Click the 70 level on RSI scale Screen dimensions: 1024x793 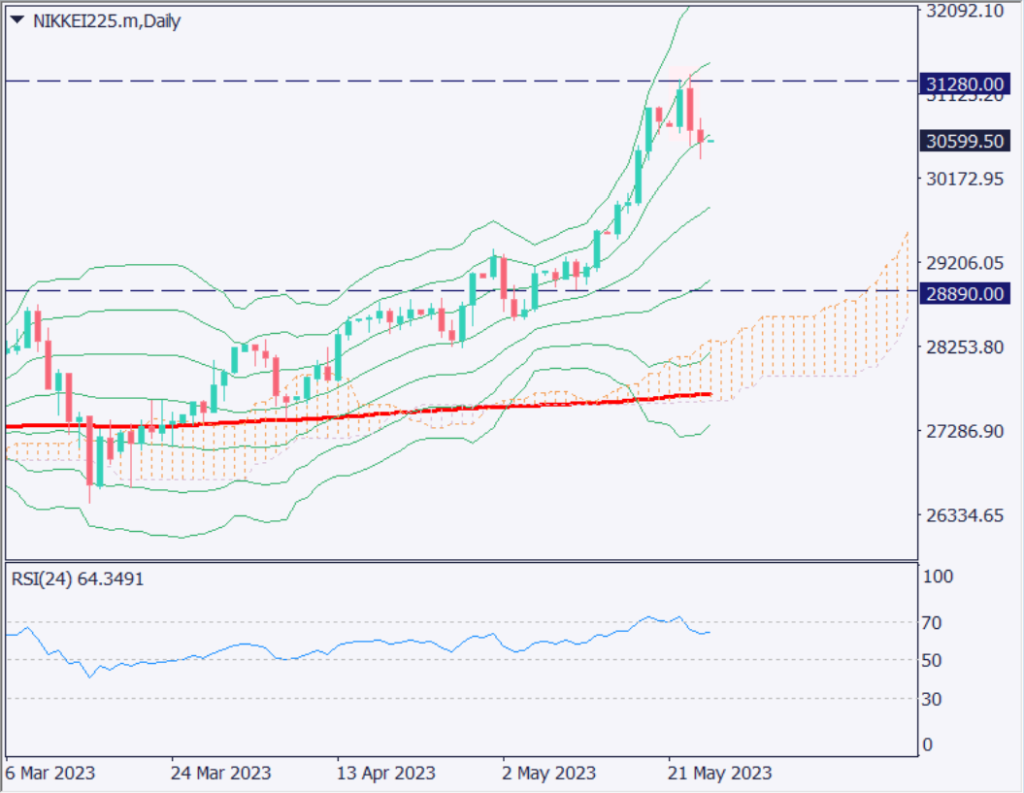pyautogui.click(x=932, y=623)
